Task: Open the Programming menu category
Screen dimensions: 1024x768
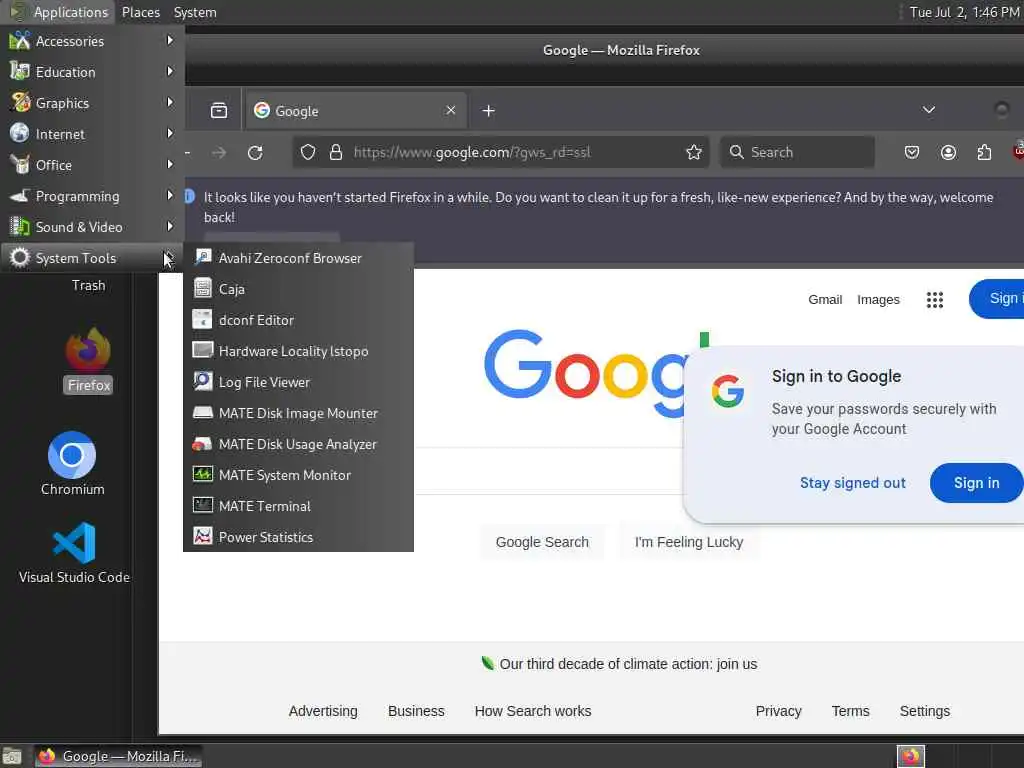Action: tap(91, 196)
